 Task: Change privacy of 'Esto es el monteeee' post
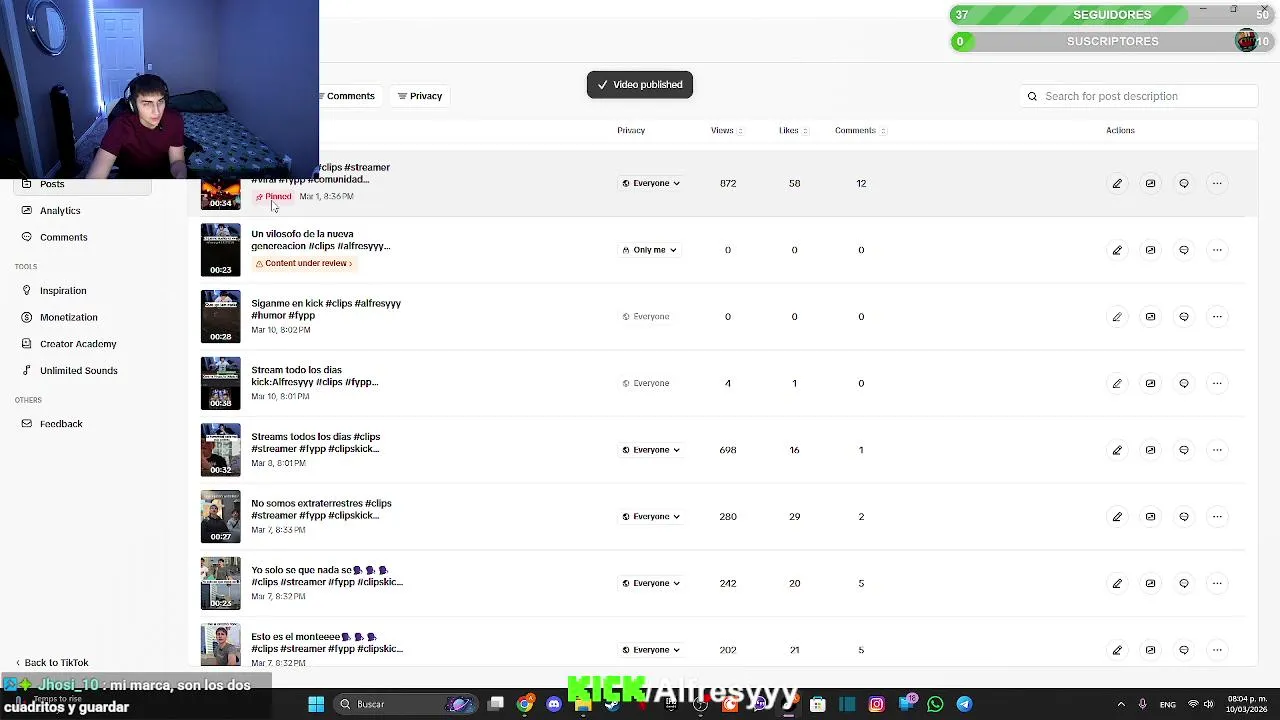coord(651,650)
